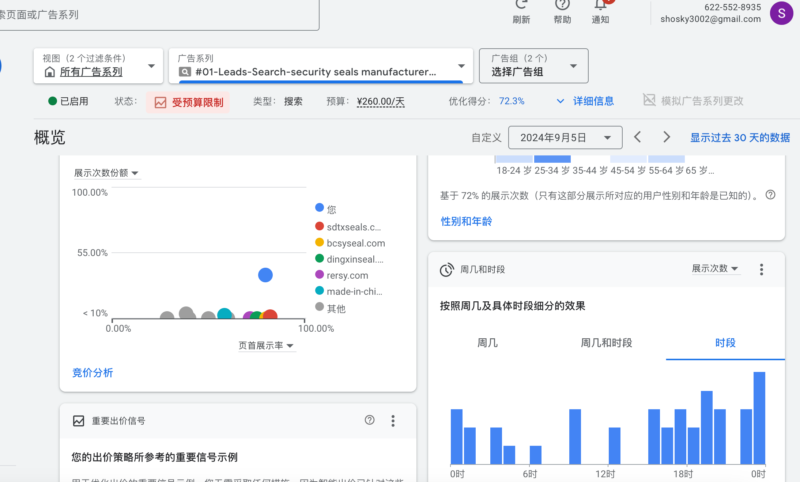Click the account email shosky3002@gmail.com

pyautogui.click(x=710, y=19)
